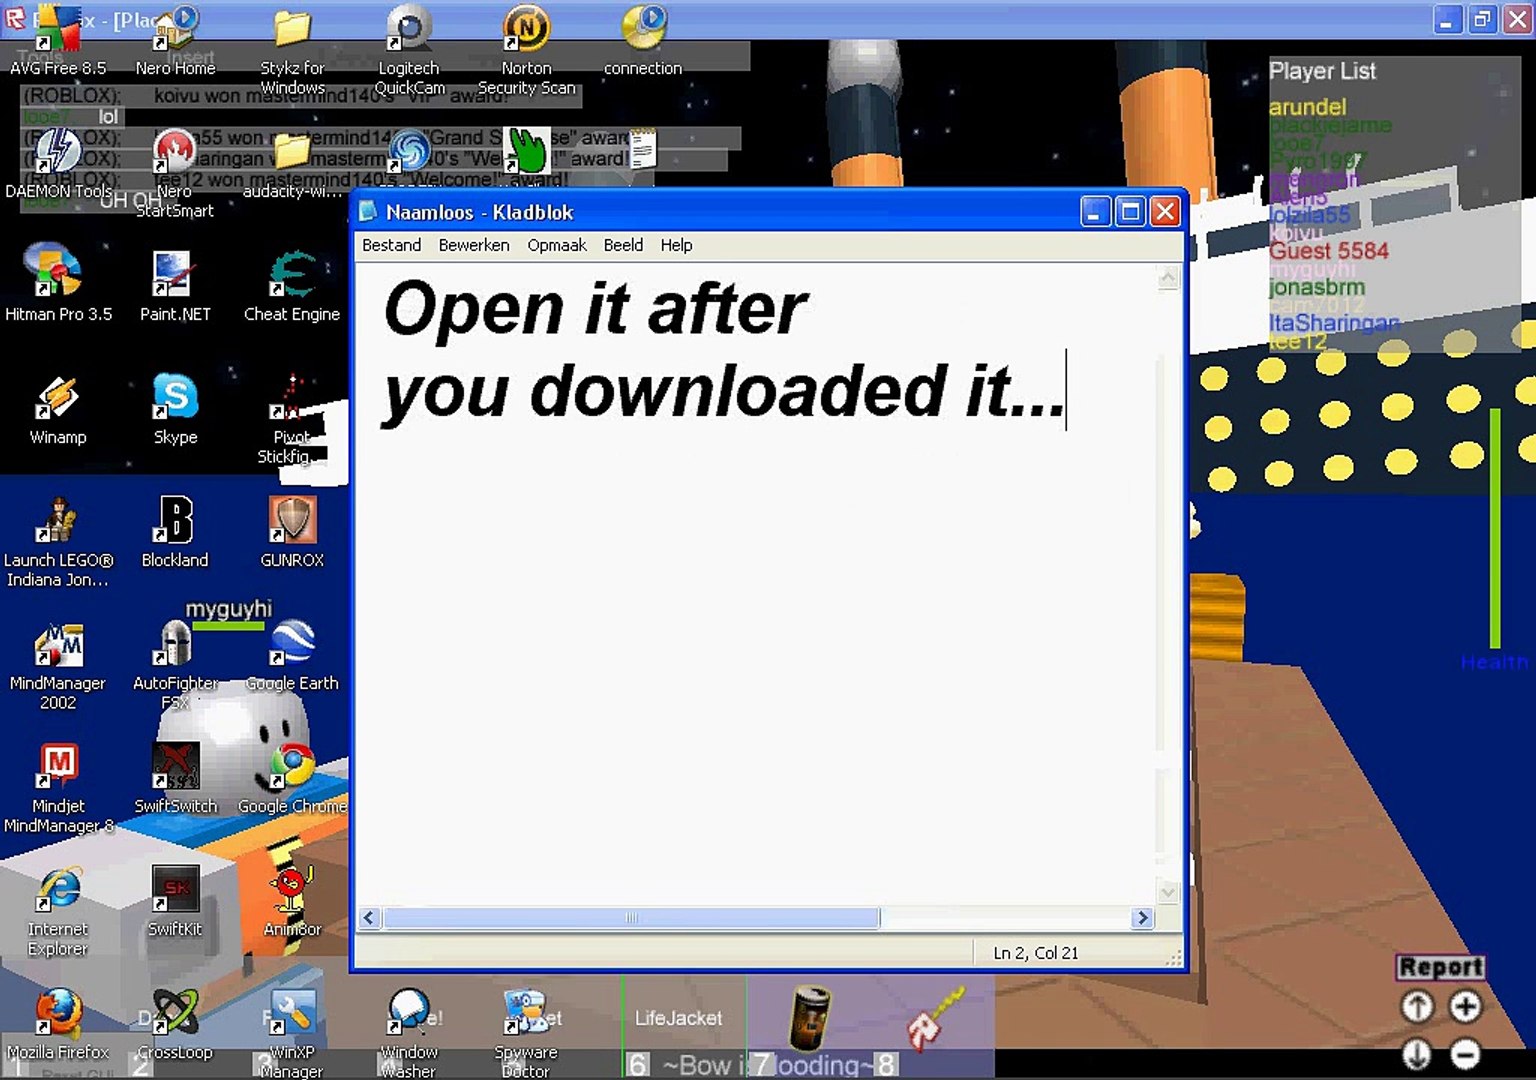The width and height of the screenshot is (1536, 1080).
Task: Zoom in with Roblox camera plus button
Action: pos(1466,1006)
